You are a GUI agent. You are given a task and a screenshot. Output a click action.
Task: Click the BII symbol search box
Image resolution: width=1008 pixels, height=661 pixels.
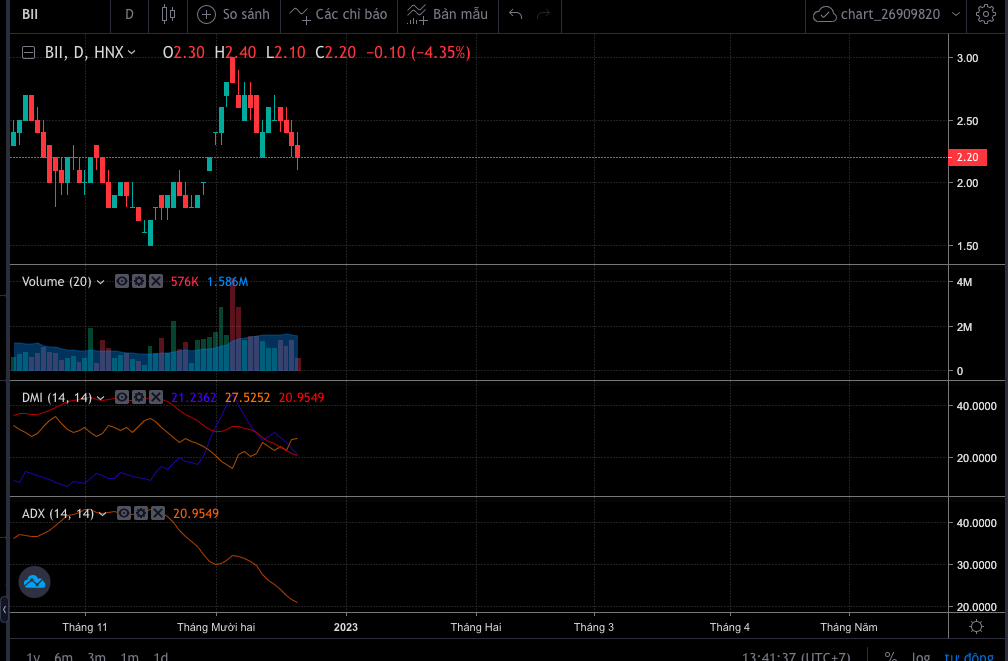(59, 14)
